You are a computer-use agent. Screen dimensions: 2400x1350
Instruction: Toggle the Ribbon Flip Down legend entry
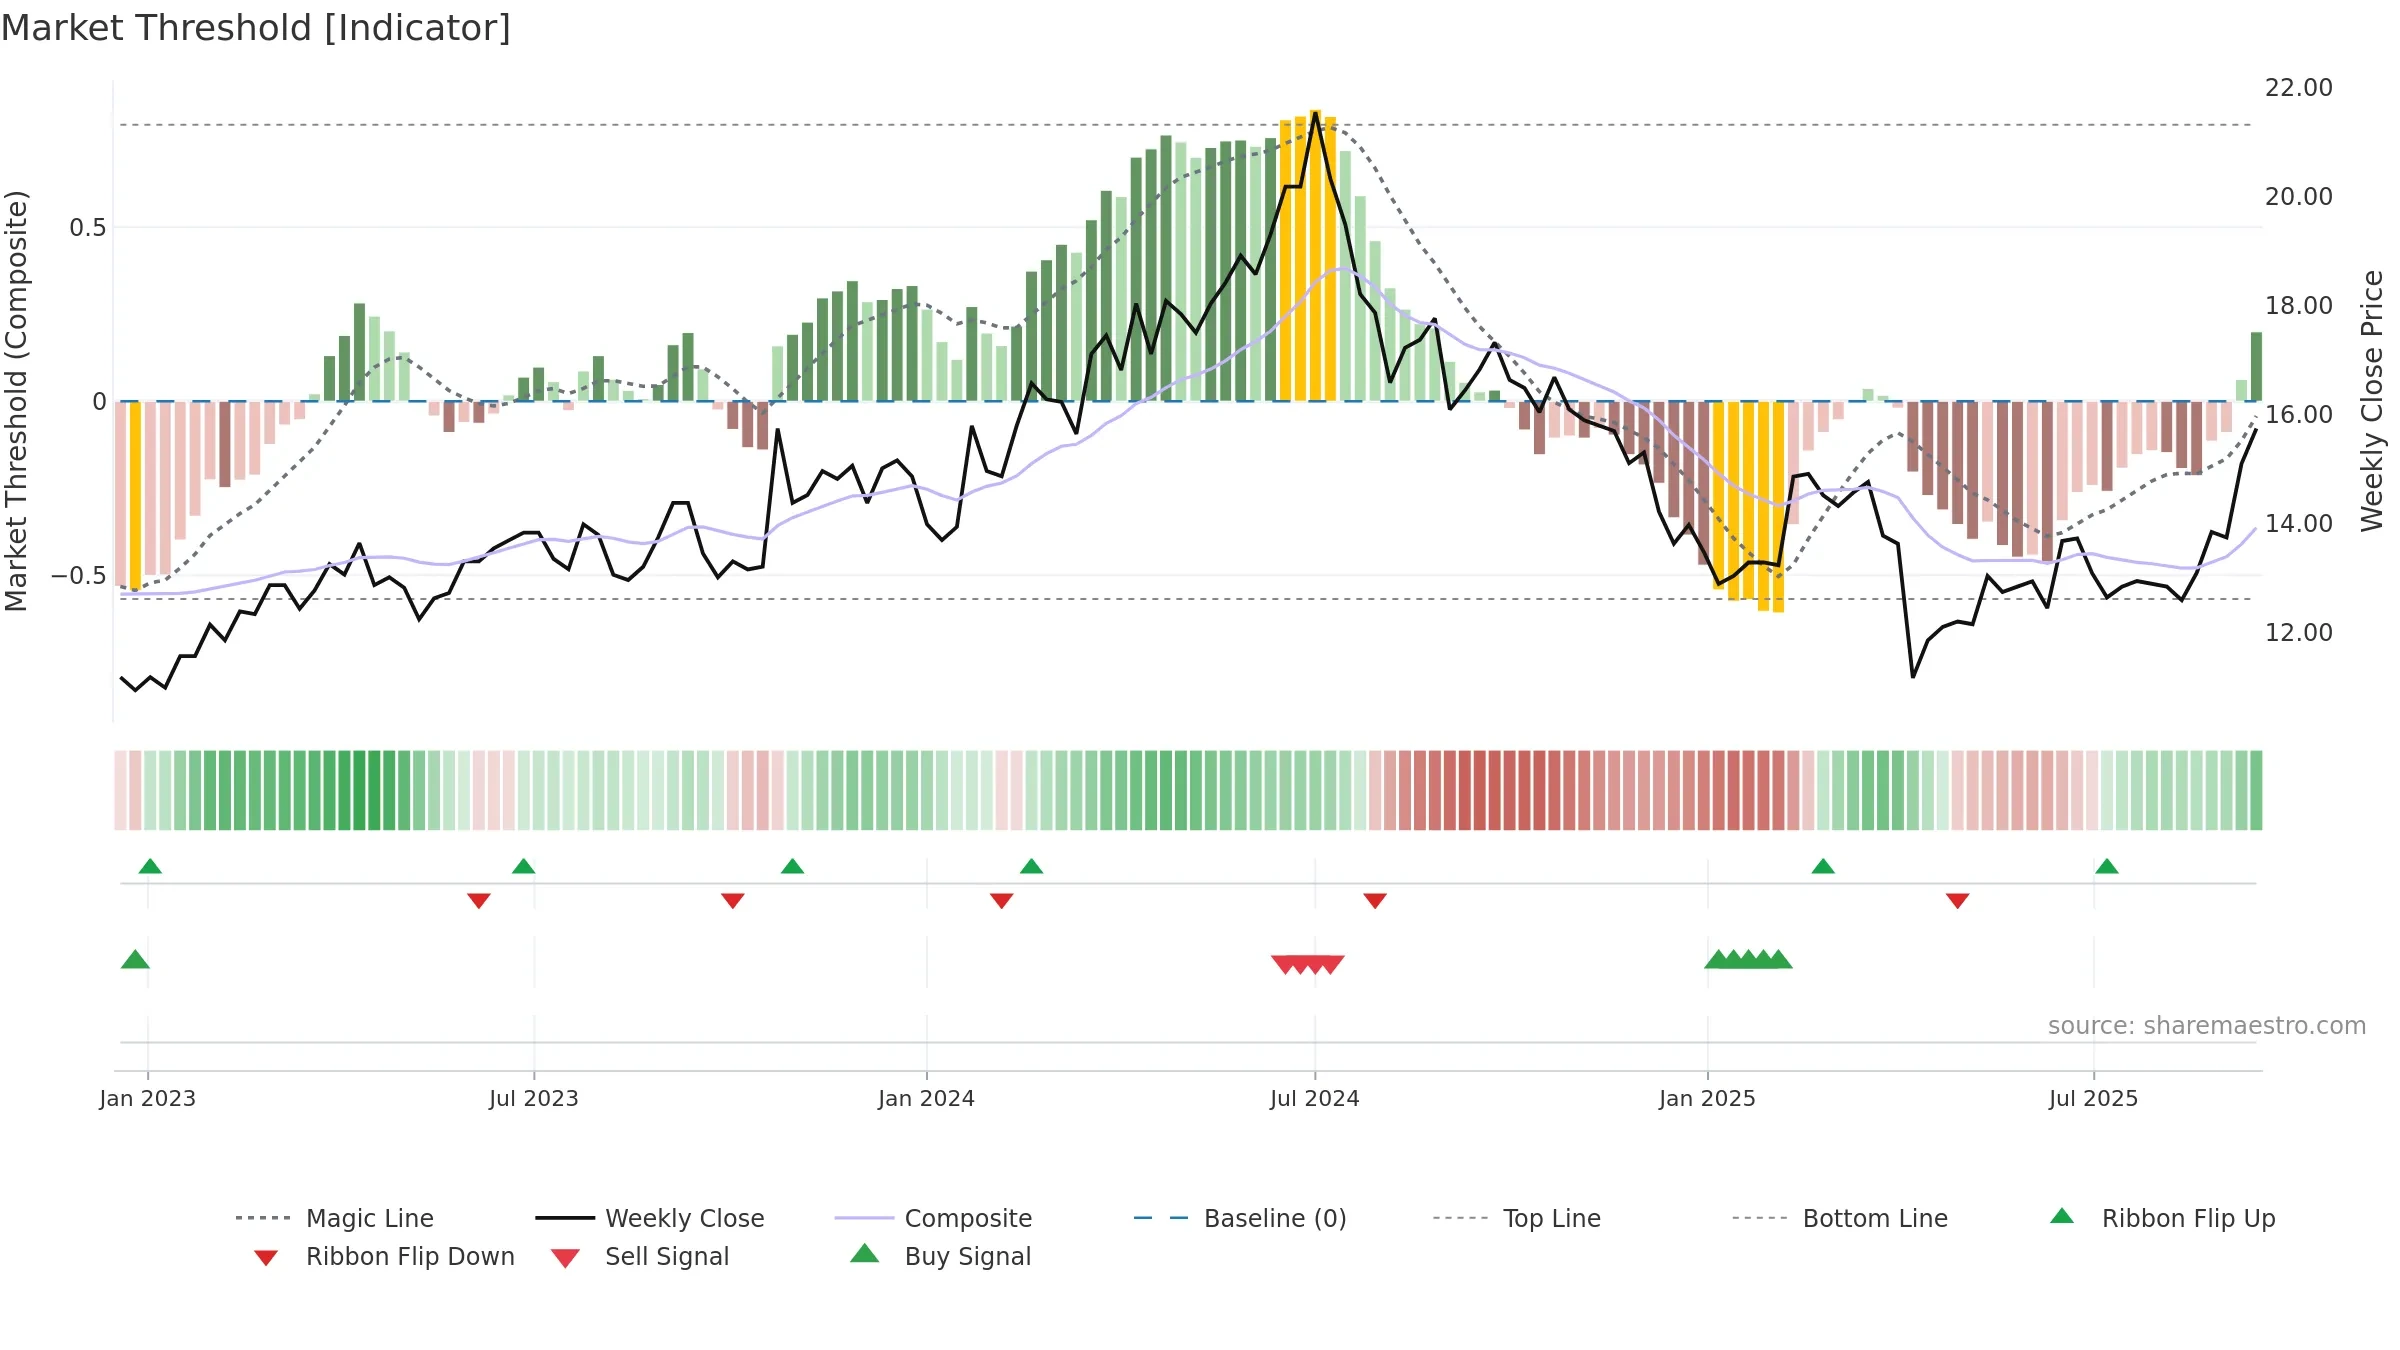384,1256
